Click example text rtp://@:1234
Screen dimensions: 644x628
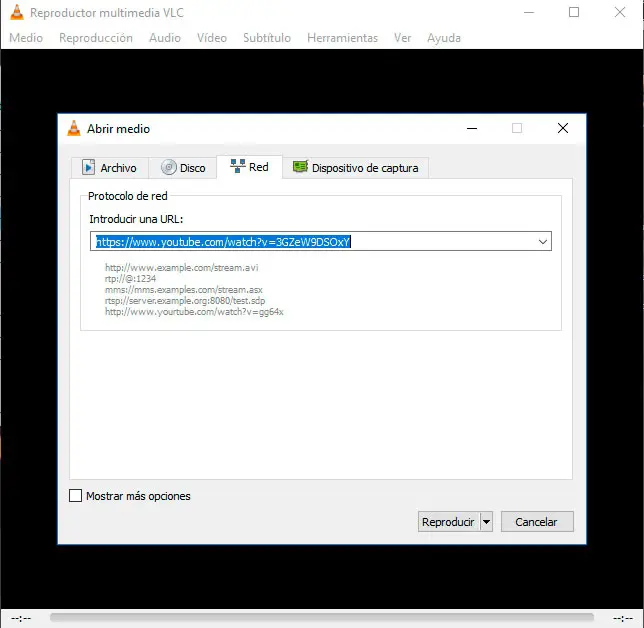click(130, 279)
